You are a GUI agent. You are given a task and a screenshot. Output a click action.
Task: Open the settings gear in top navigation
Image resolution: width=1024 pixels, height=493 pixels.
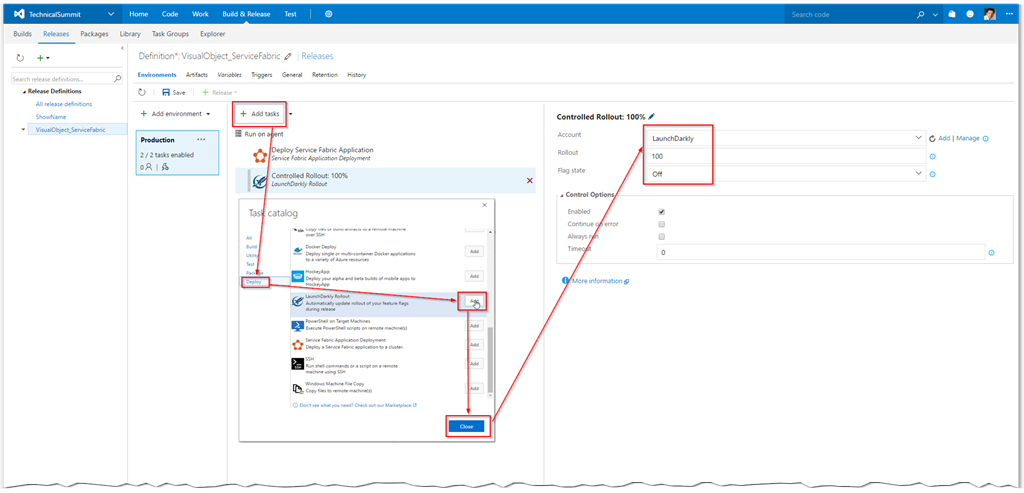329,15
